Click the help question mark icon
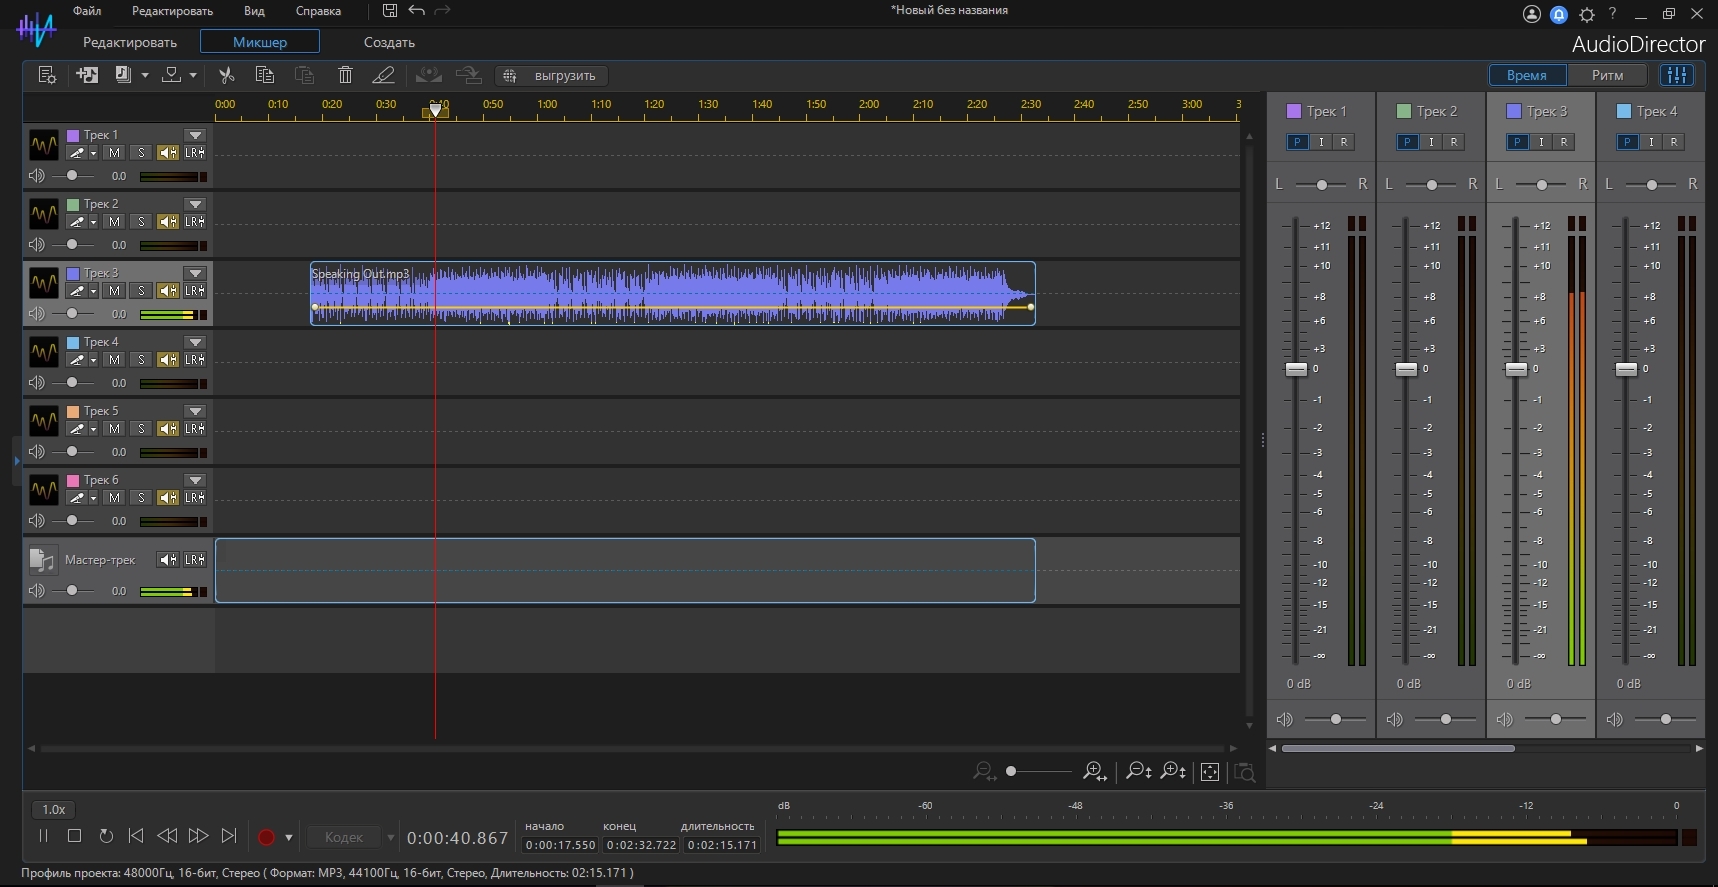Image resolution: width=1718 pixels, height=887 pixels. (x=1612, y=14)
